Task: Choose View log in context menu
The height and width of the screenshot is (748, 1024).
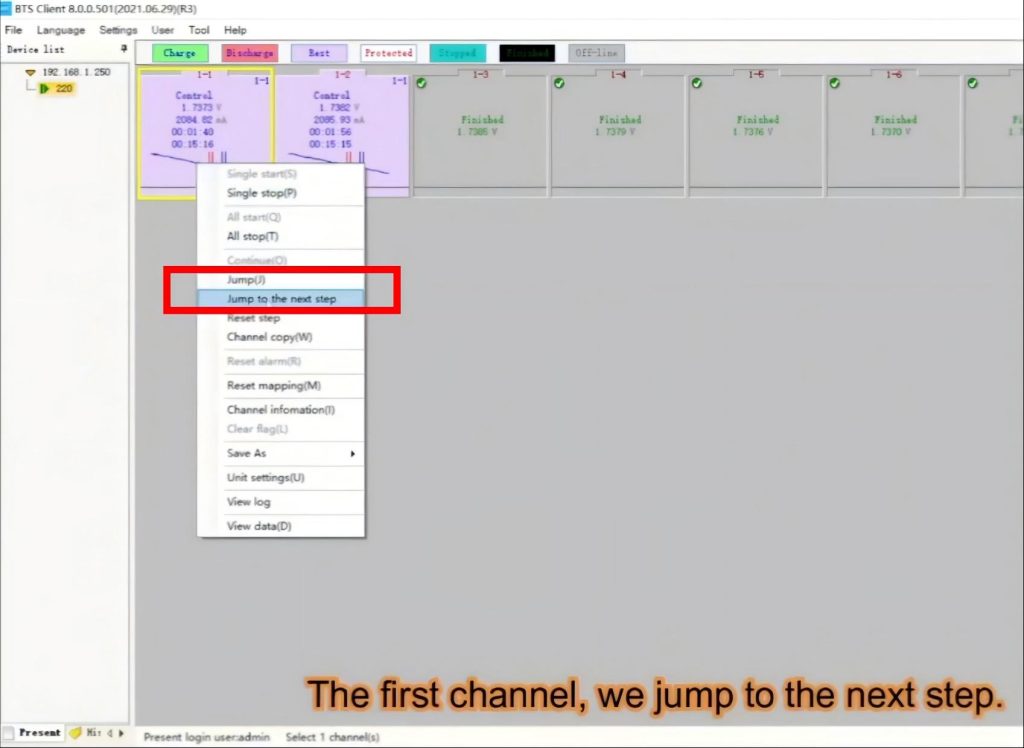Action: pyautogui.click(x=281, y=502)
